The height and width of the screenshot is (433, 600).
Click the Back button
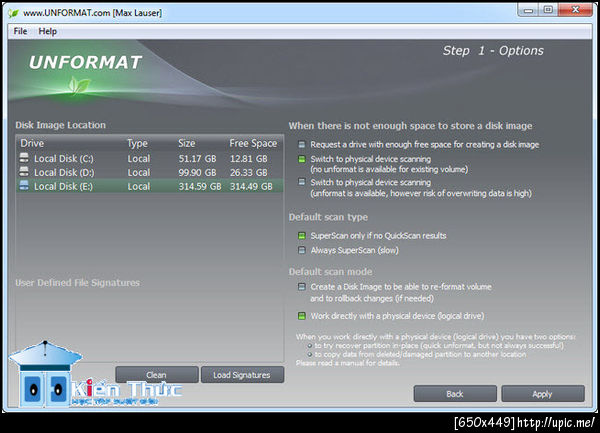pos(455,394)
